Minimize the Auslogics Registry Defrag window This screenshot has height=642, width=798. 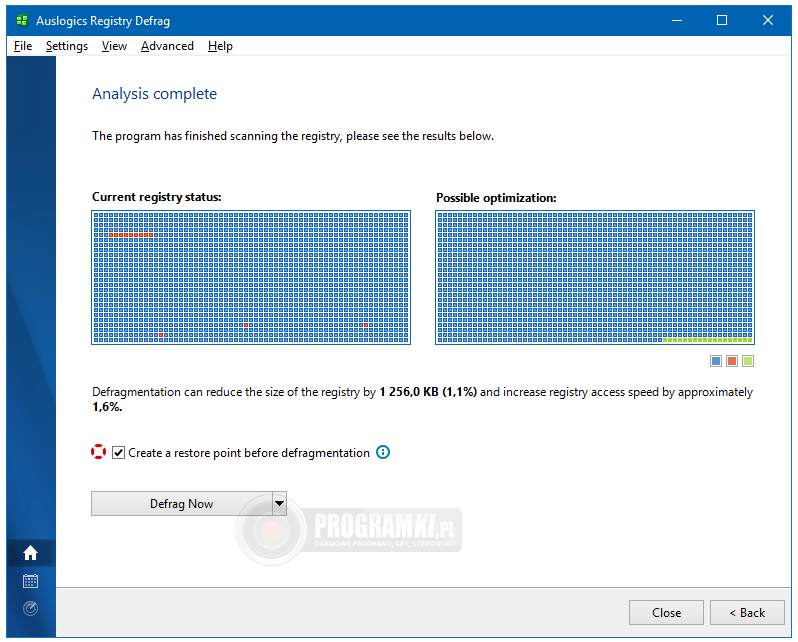click(676, 20)
